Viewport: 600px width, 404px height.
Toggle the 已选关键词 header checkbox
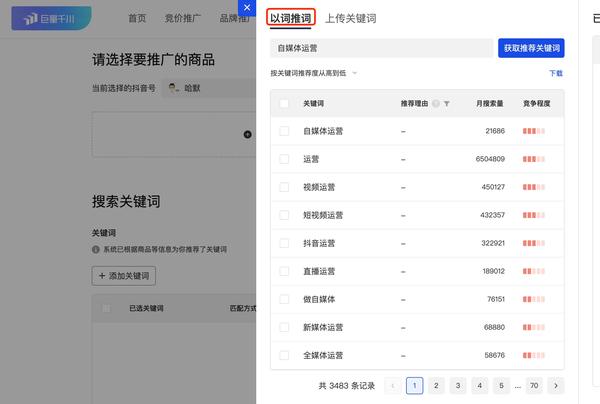106,308
